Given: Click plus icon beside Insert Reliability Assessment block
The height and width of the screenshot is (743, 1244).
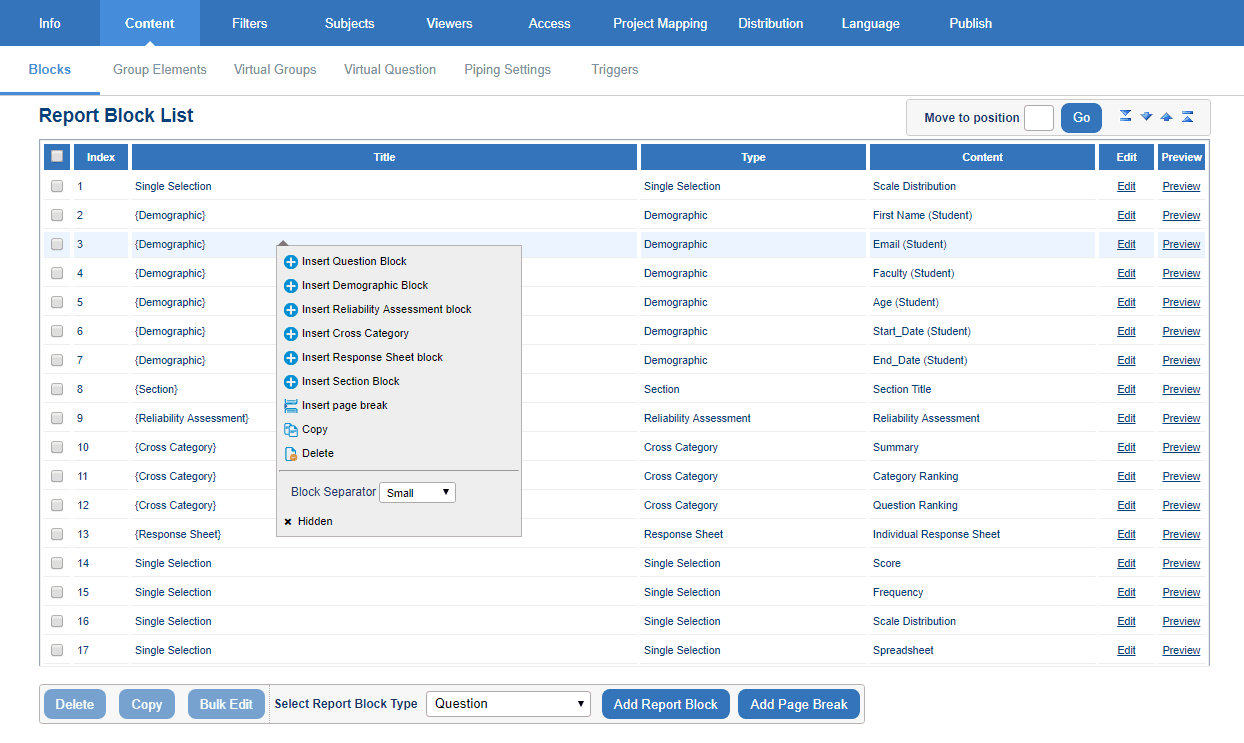Looking at the screenshot, I should [x=291, y=310].
